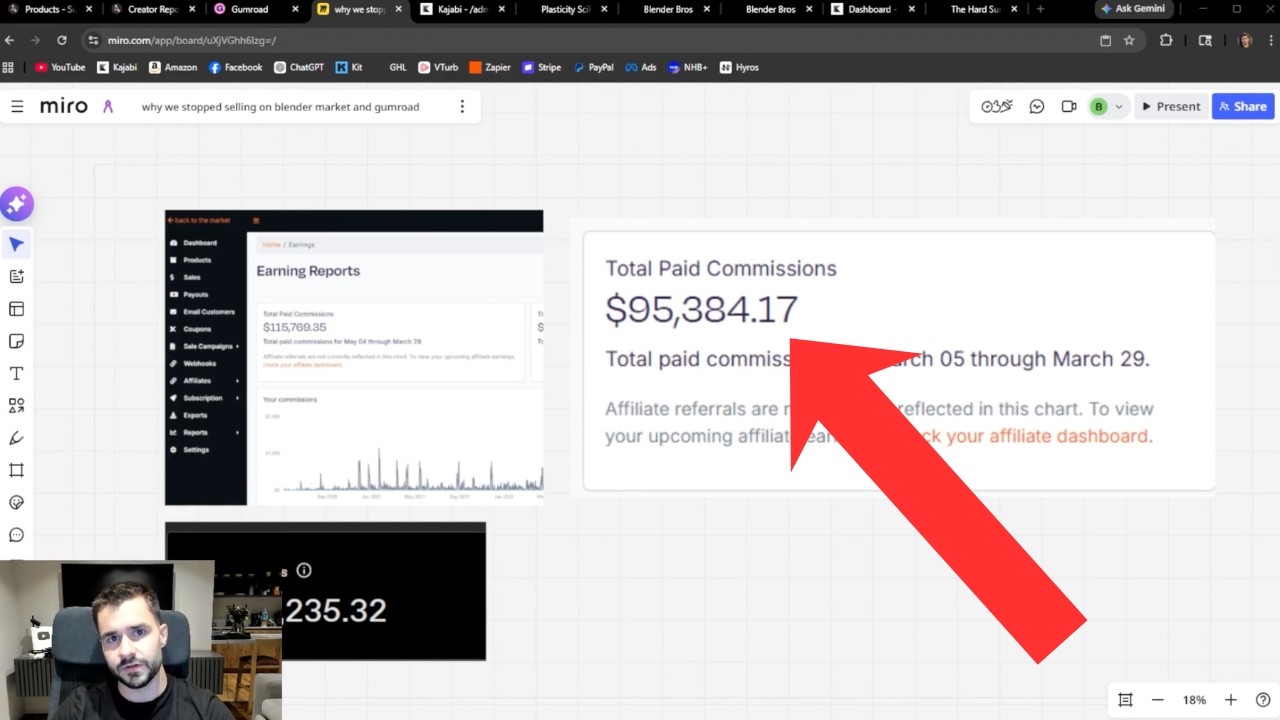
Task: Open the Miro main hamburger menu
Action: (17, 106)
